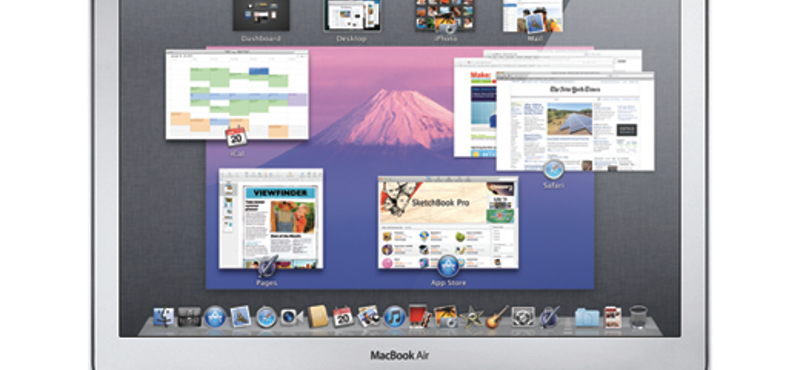800x370 pixels.
Task: Select the iCal calendar window
Action: (x=237, y=94)
